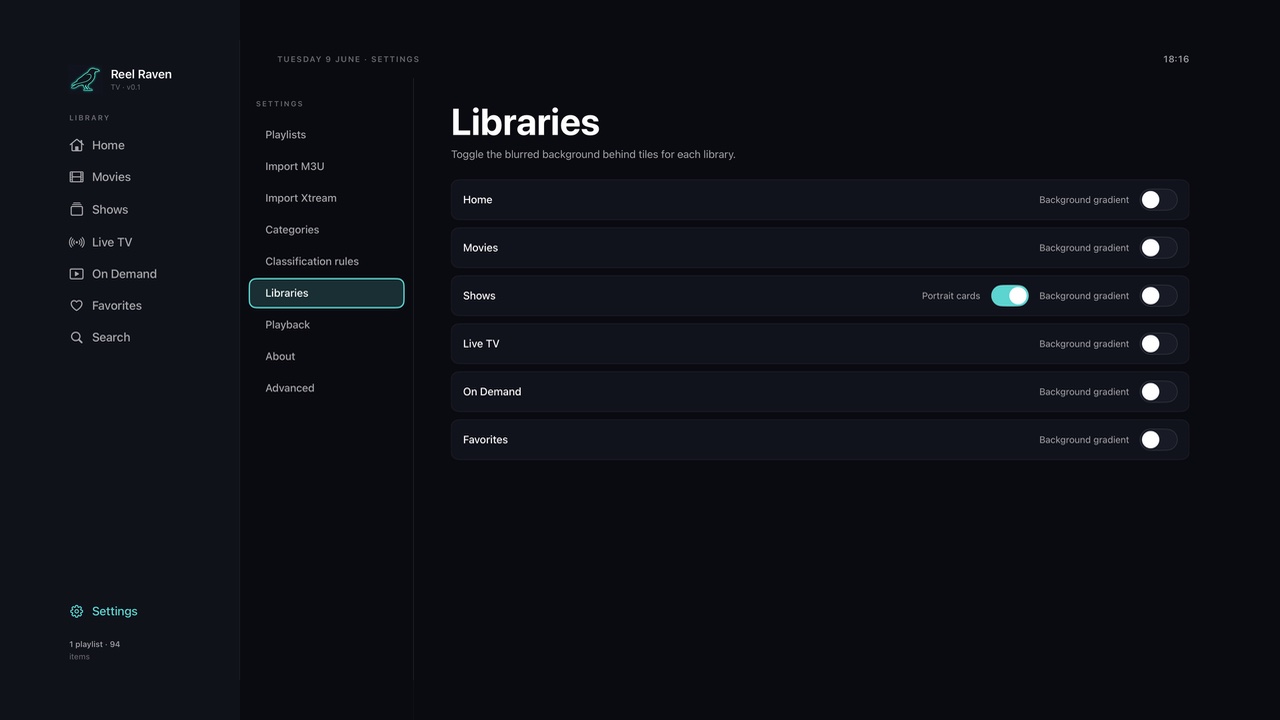Viewport: 1280px width, 720px height.
Task: Click the Reel Raven bird logo
Action: pyautogui.click(x=85, y=79)
